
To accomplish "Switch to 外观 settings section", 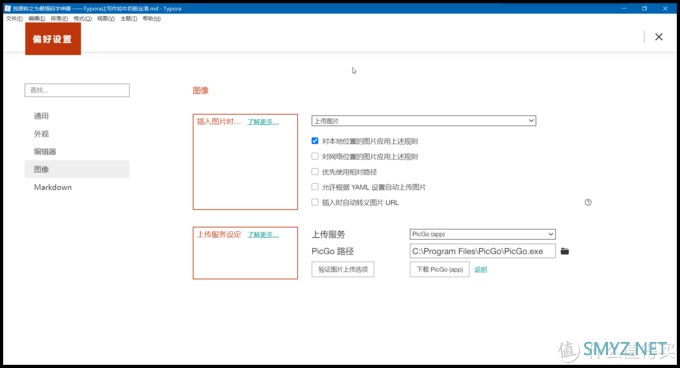I will tap(77, 134).
